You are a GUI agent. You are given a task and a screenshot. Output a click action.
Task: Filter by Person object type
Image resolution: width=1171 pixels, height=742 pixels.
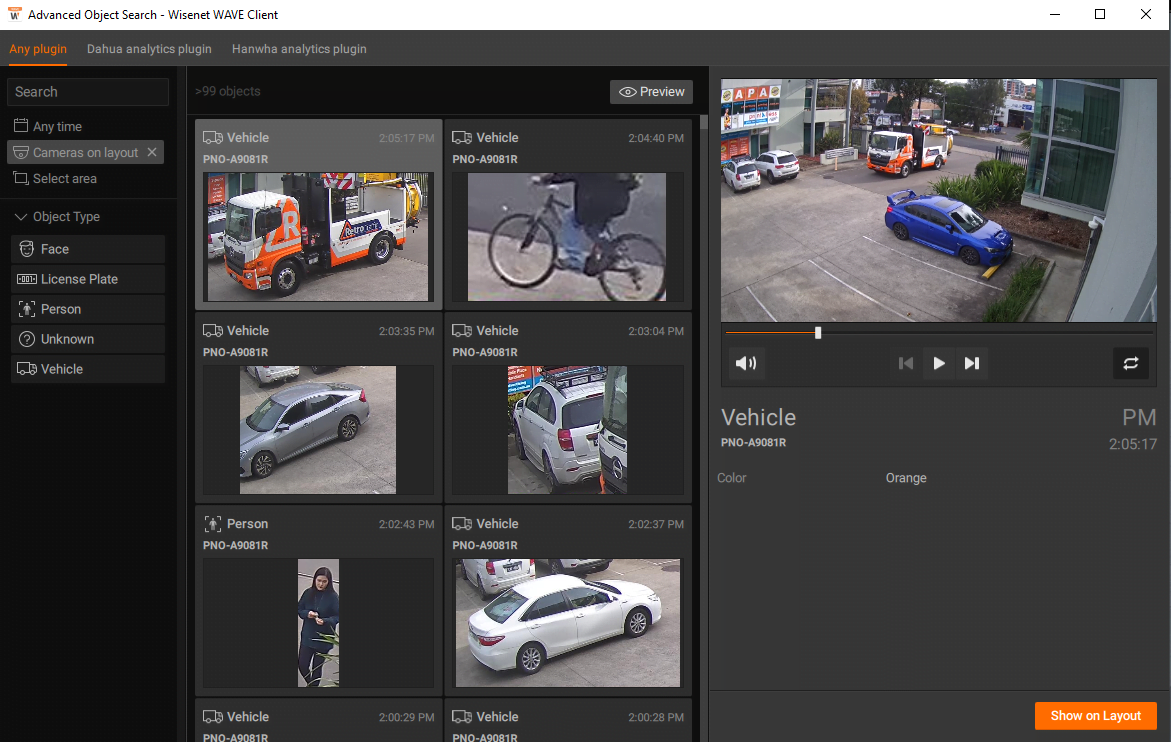[x=88, y=309]
